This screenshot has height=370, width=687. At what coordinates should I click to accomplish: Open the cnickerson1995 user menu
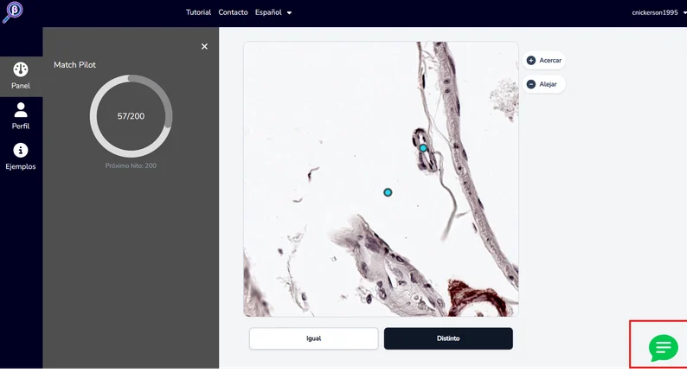[x=659, y=13]
